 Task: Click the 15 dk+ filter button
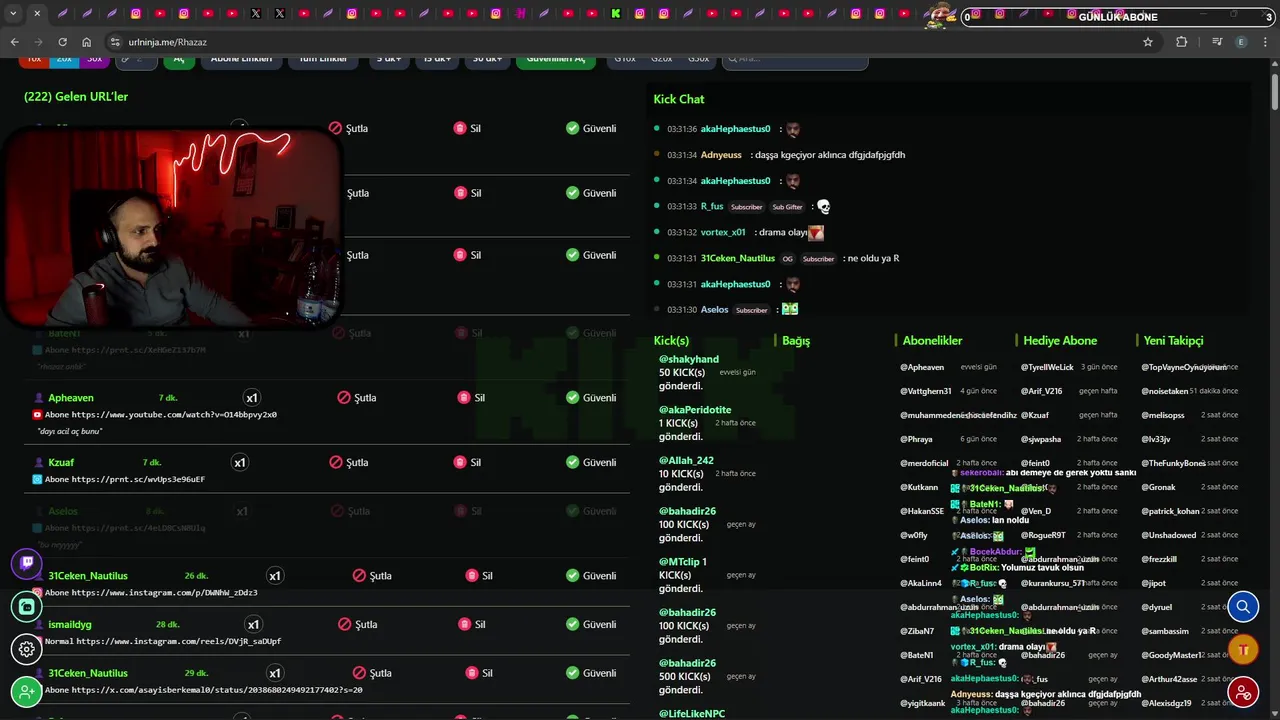438,60
